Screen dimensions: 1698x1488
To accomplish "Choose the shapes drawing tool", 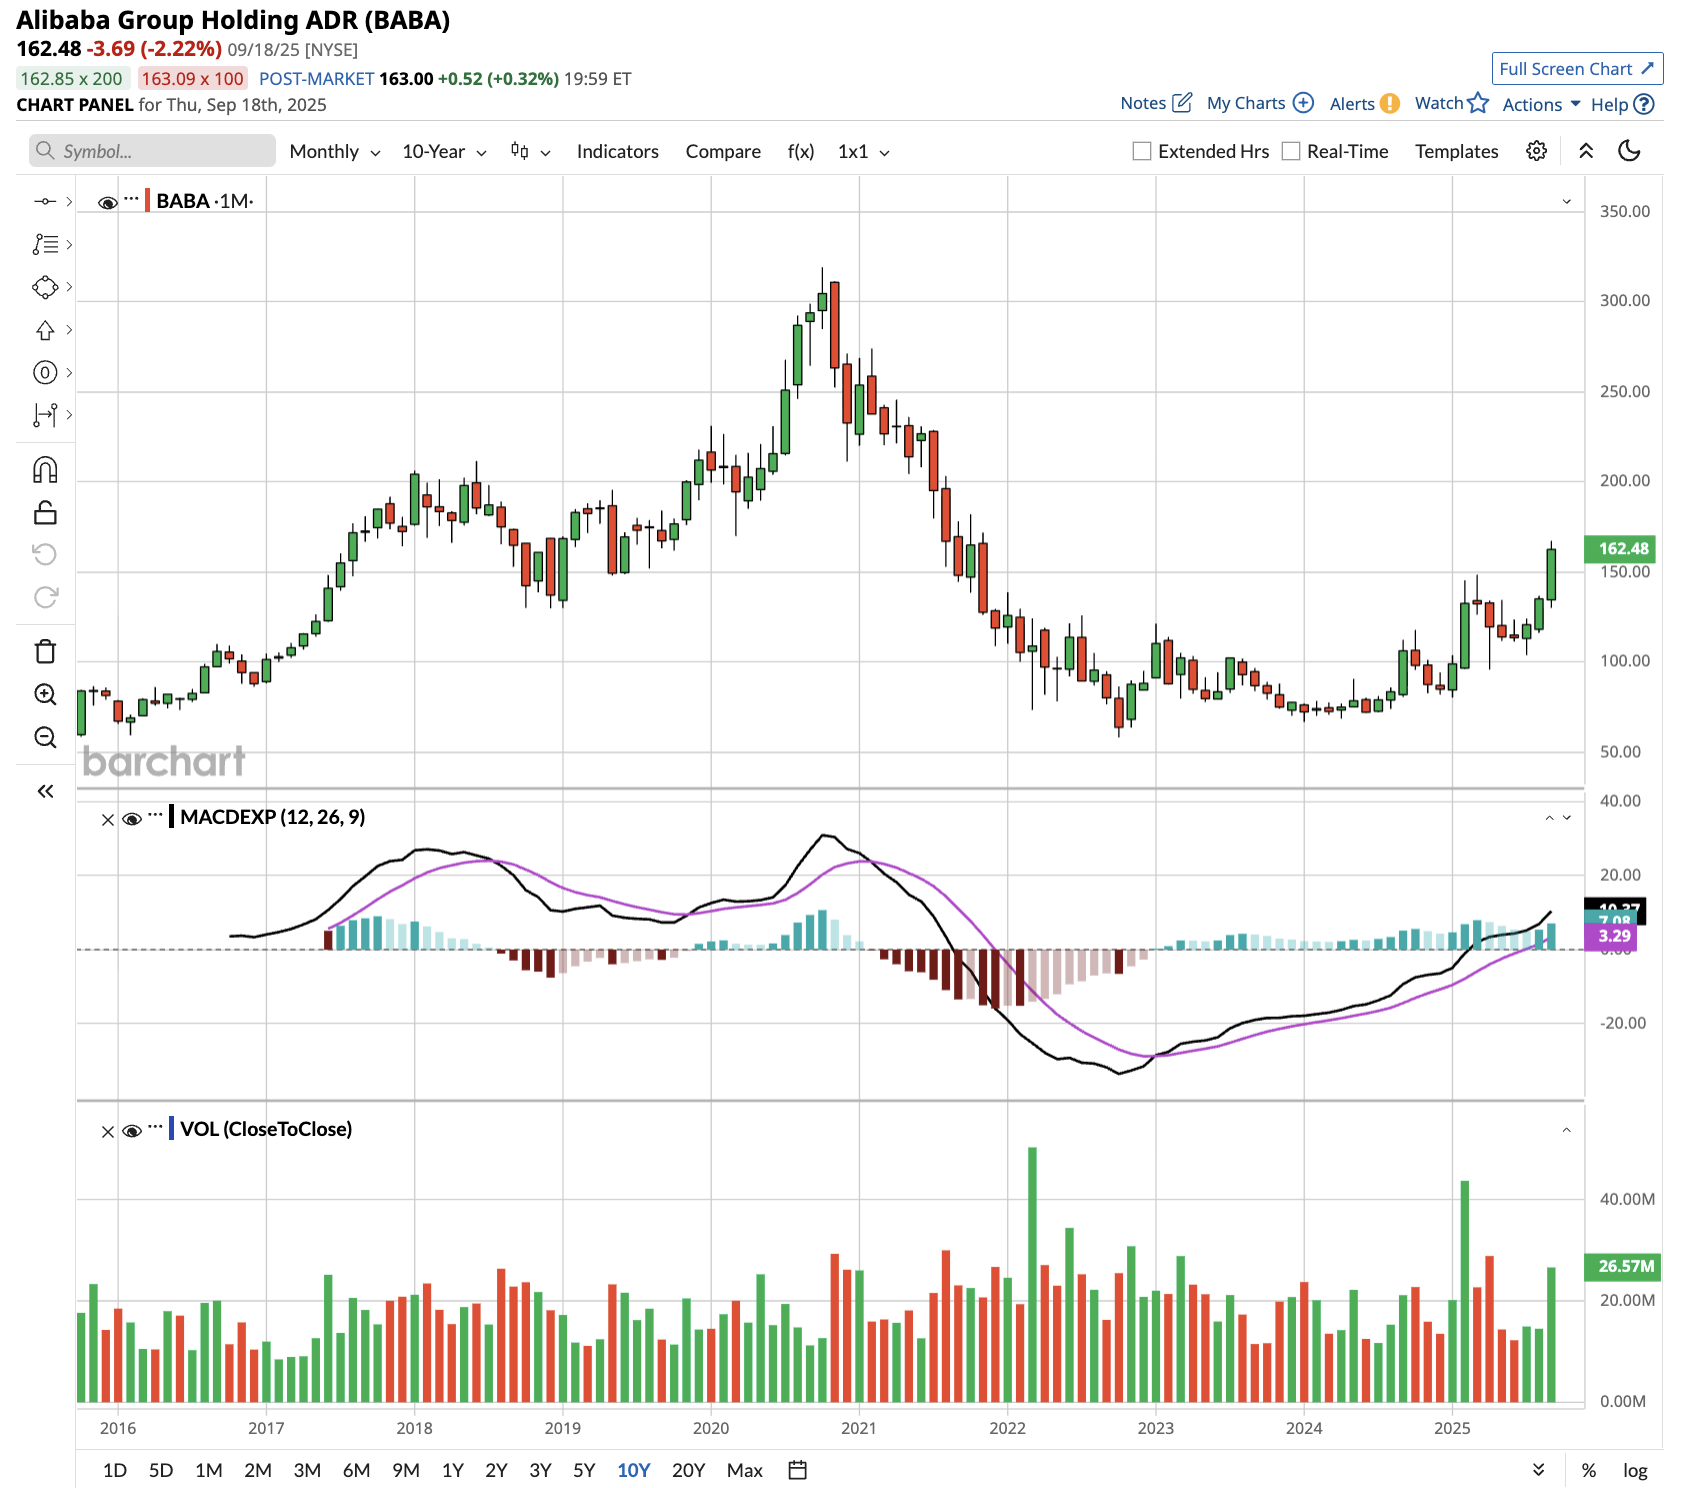I will pyautogui.click(x=45, y=287).
